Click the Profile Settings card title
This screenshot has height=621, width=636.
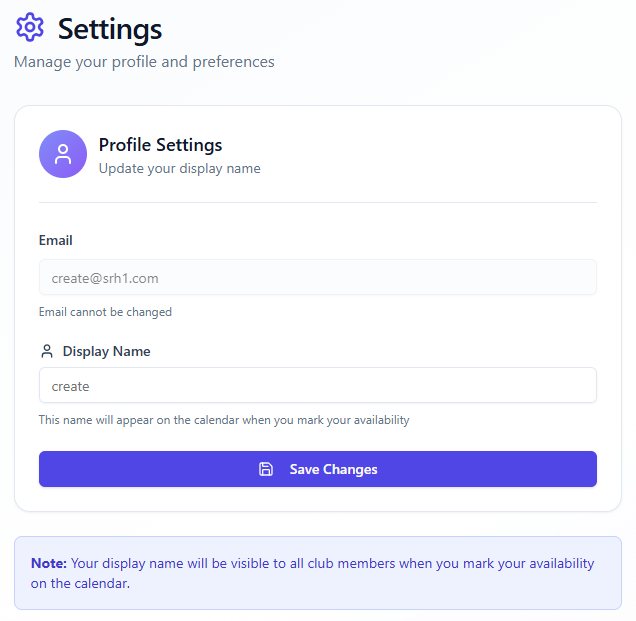coord(160,145)
